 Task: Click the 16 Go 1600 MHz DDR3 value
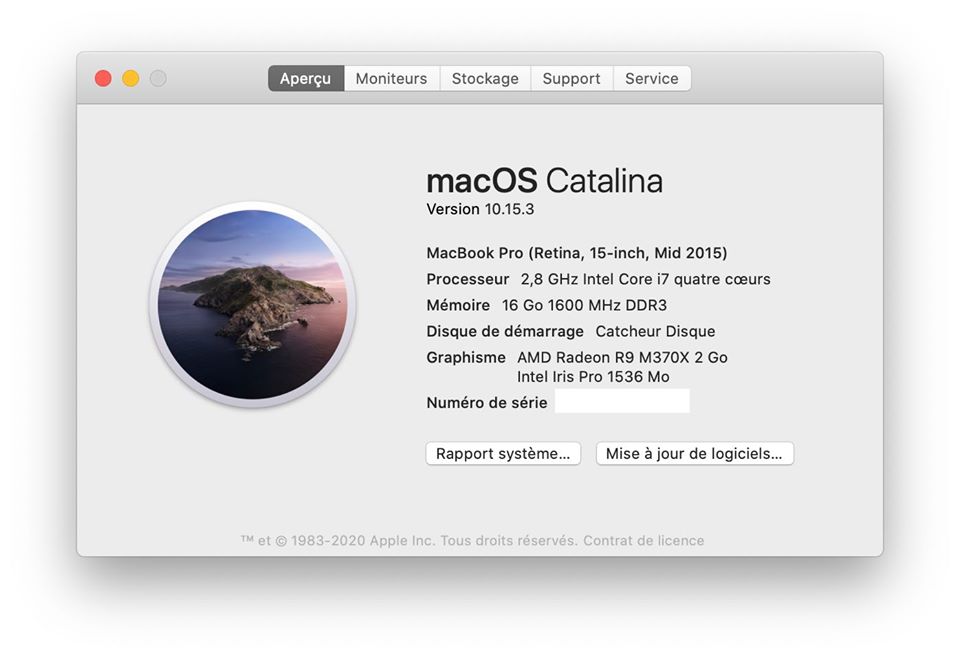[584, 305]
